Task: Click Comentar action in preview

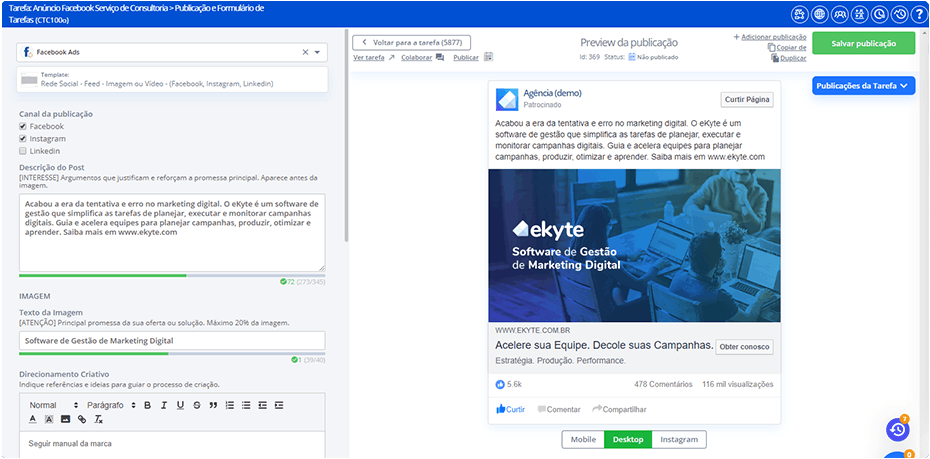Action: pos(559,409)
